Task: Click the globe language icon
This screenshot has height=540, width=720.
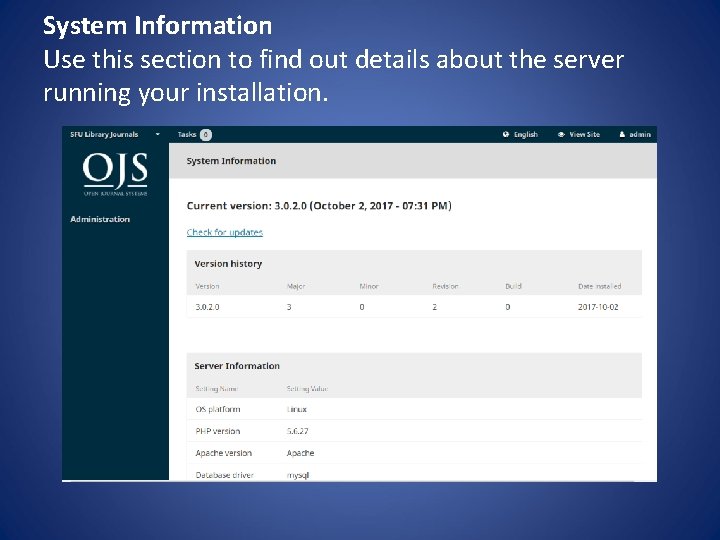Action: 506,135
